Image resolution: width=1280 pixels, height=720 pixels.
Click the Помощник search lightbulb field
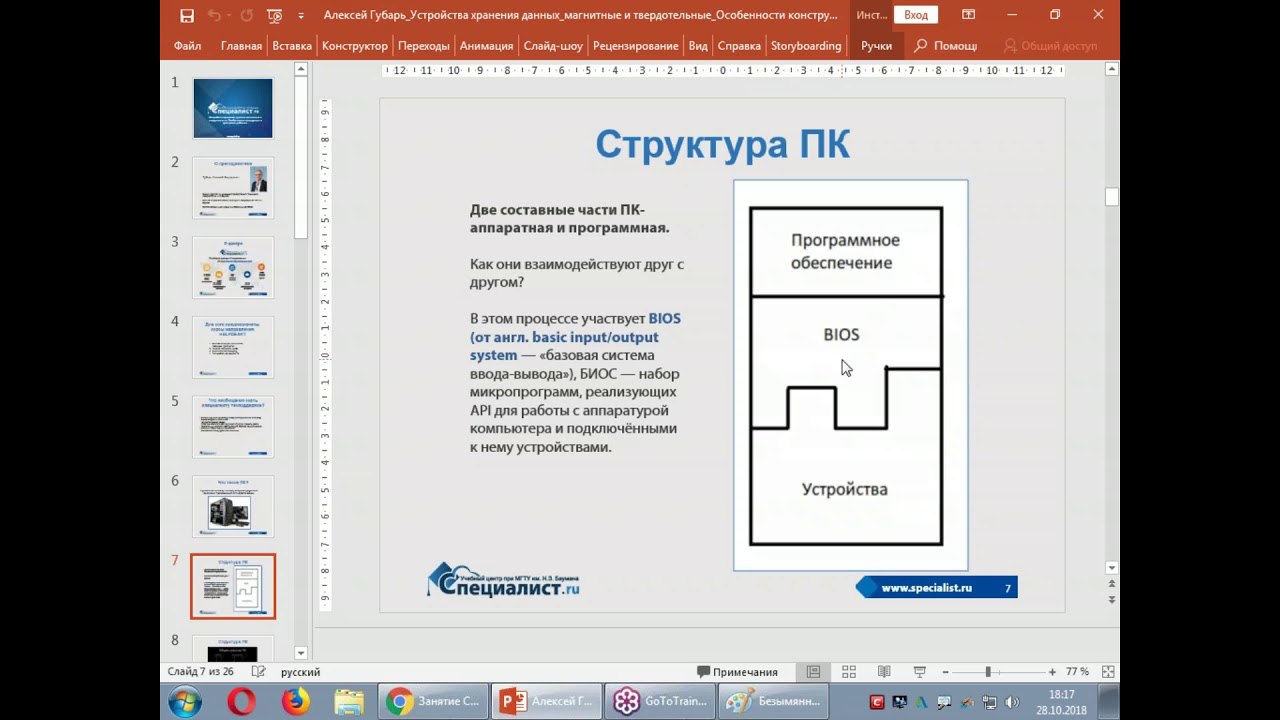946,46
